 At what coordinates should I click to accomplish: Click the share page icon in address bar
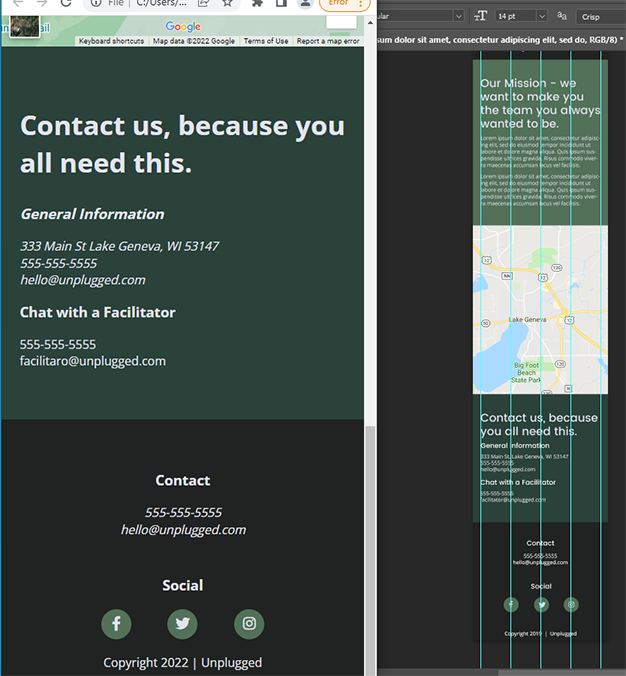coord(204,4)
